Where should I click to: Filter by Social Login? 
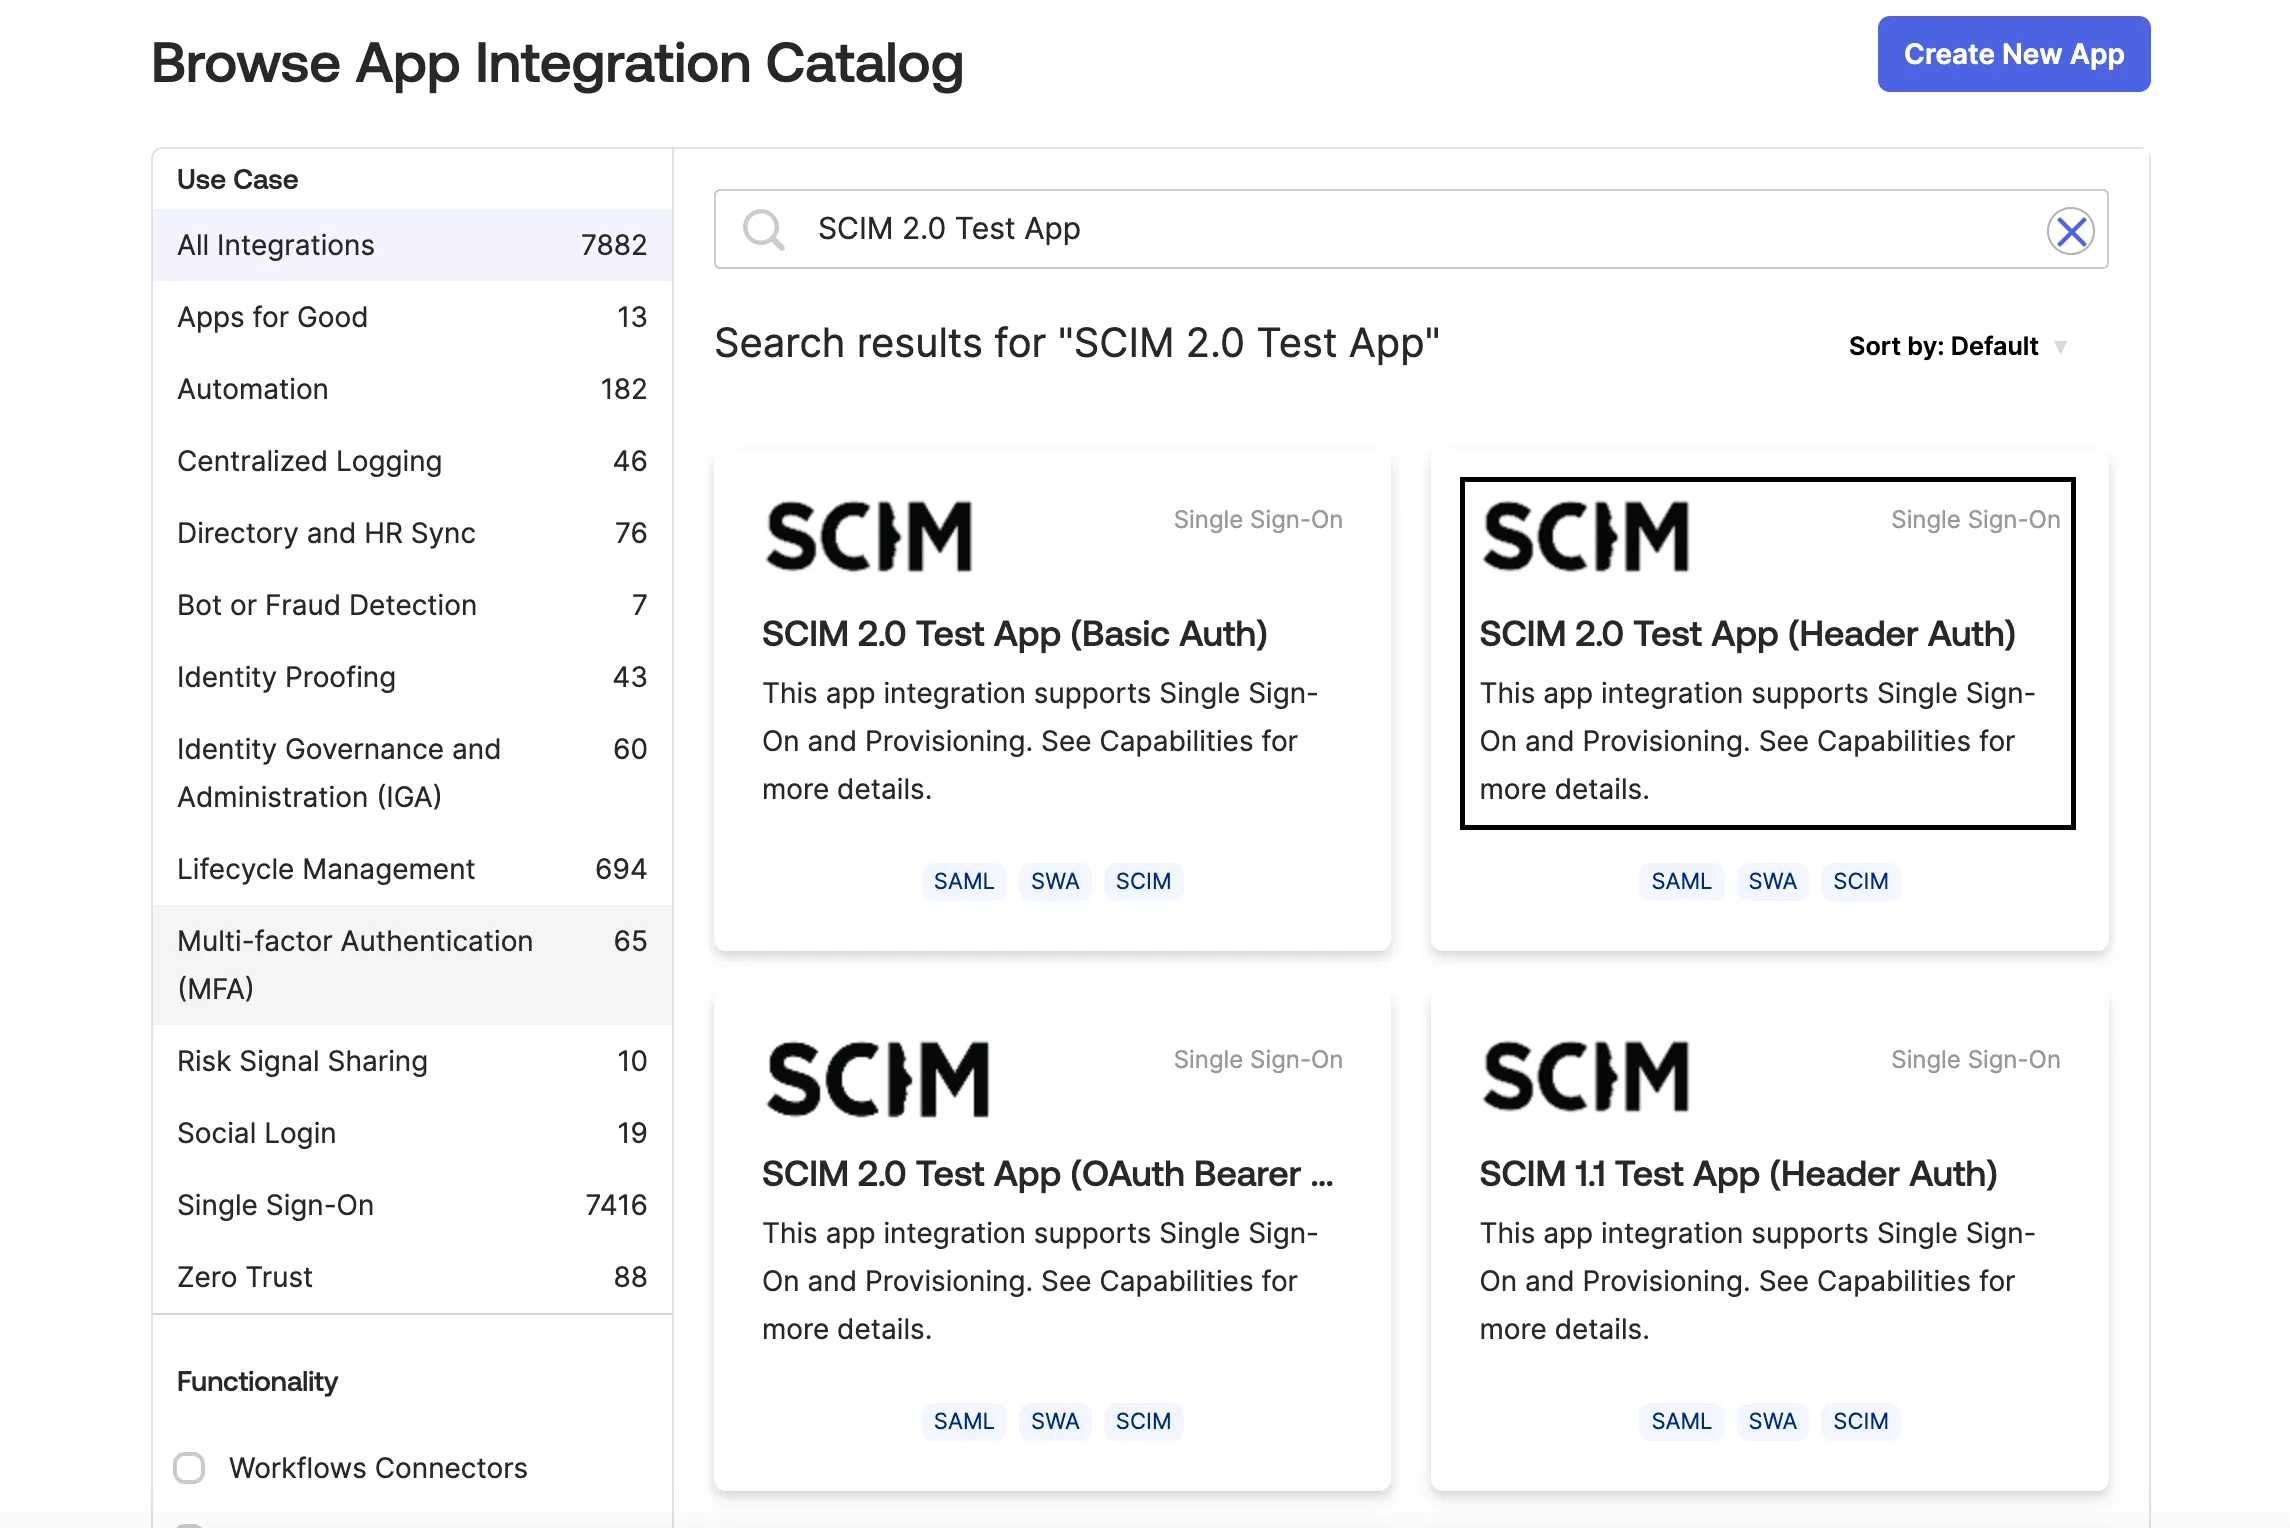pyautogui.click(x=412, y=1133)
